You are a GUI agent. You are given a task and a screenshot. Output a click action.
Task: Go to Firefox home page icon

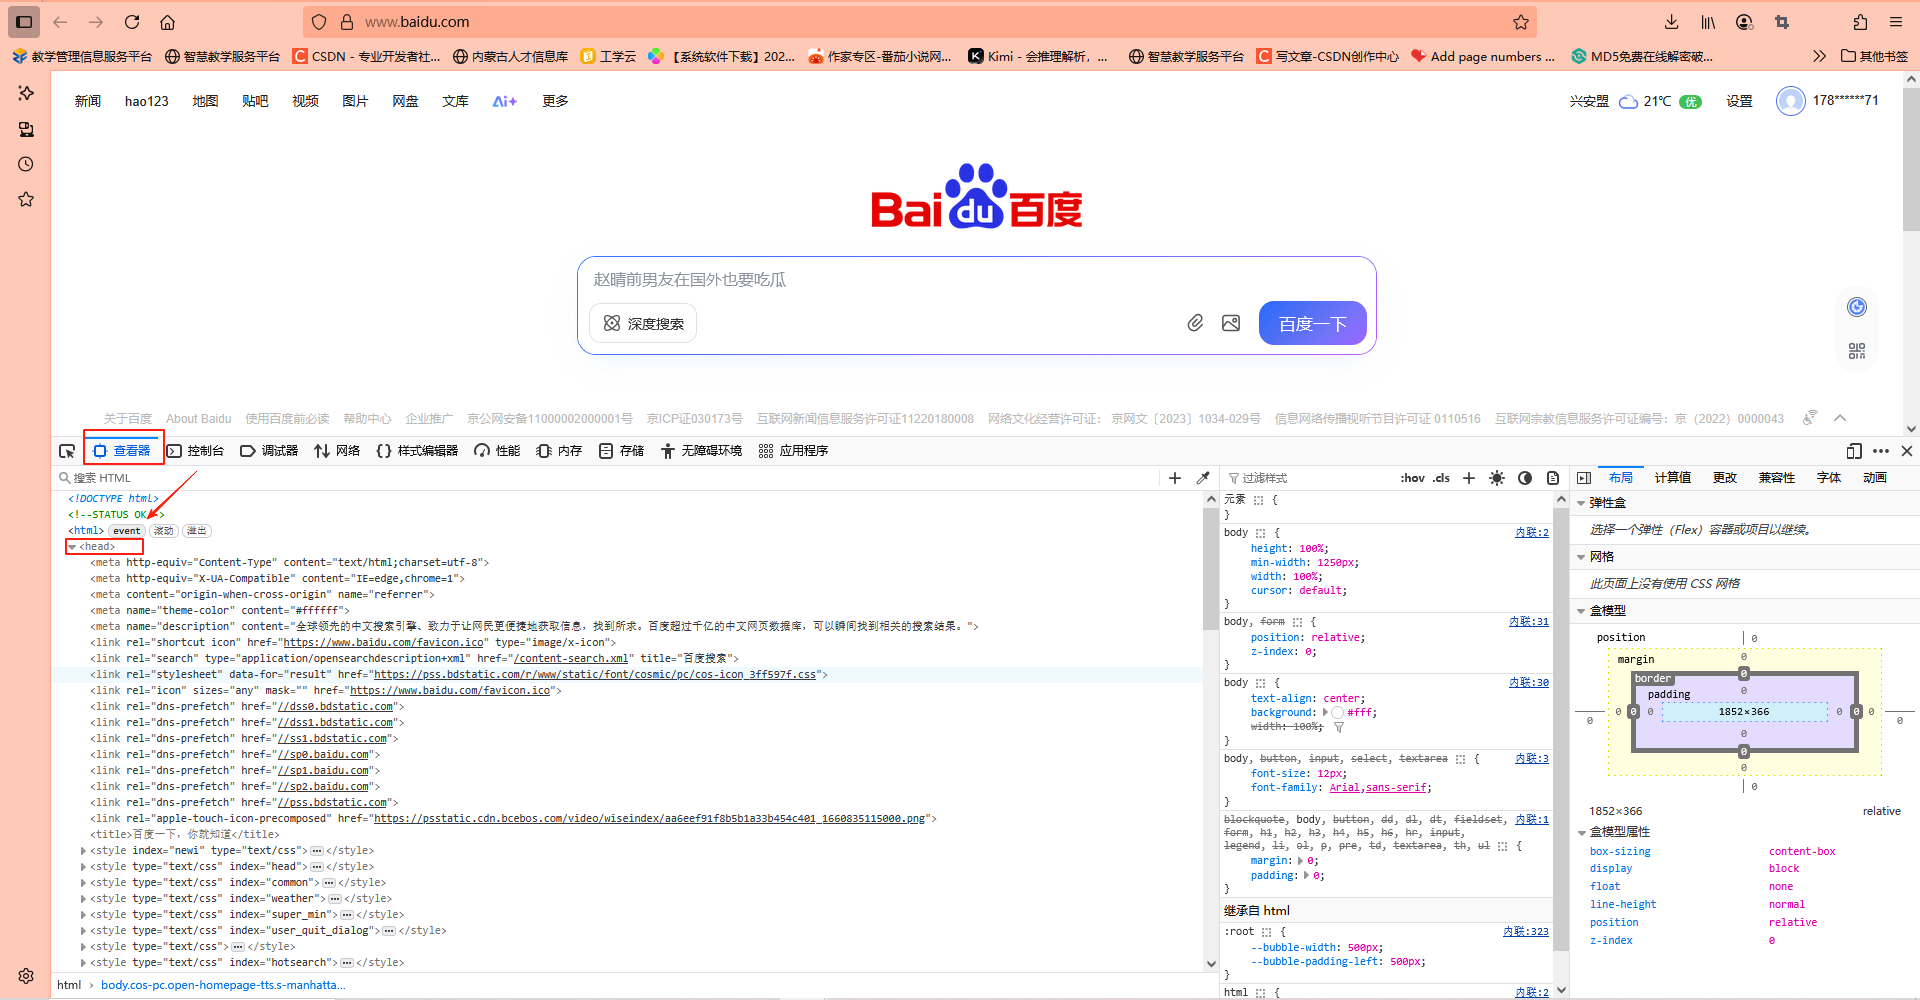click(168, 22)
